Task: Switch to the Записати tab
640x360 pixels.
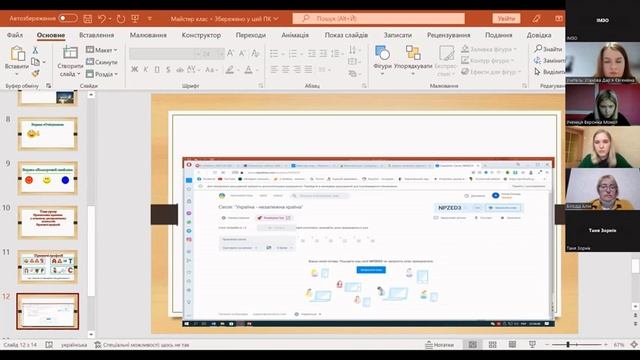Action: (x=398, y=35)
